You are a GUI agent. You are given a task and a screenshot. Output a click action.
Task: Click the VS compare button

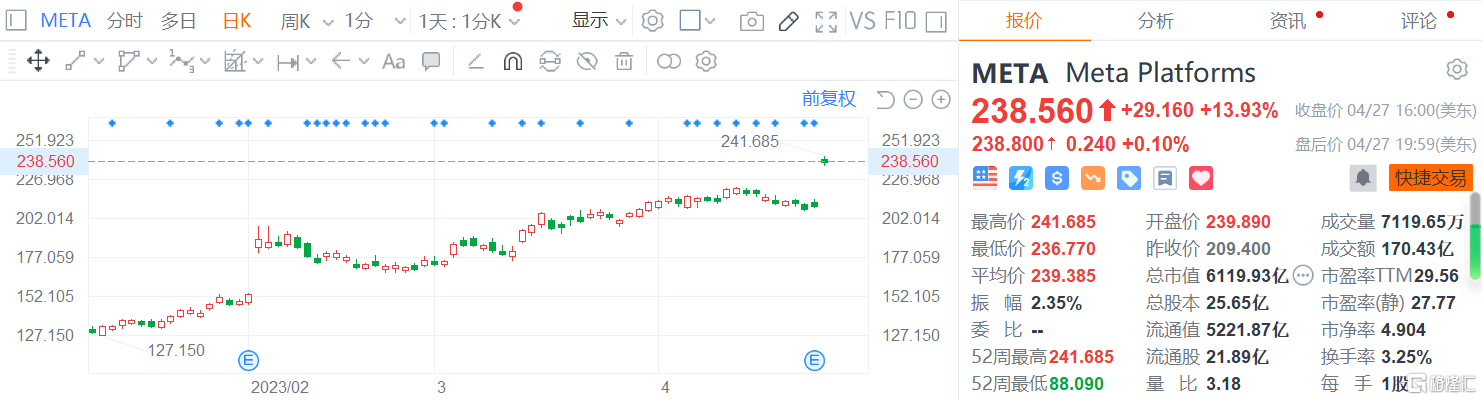point(863,21)
